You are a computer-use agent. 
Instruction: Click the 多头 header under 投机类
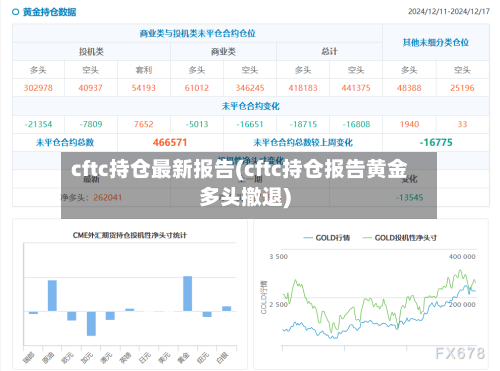pyautogui.click(x=38, y=70)
